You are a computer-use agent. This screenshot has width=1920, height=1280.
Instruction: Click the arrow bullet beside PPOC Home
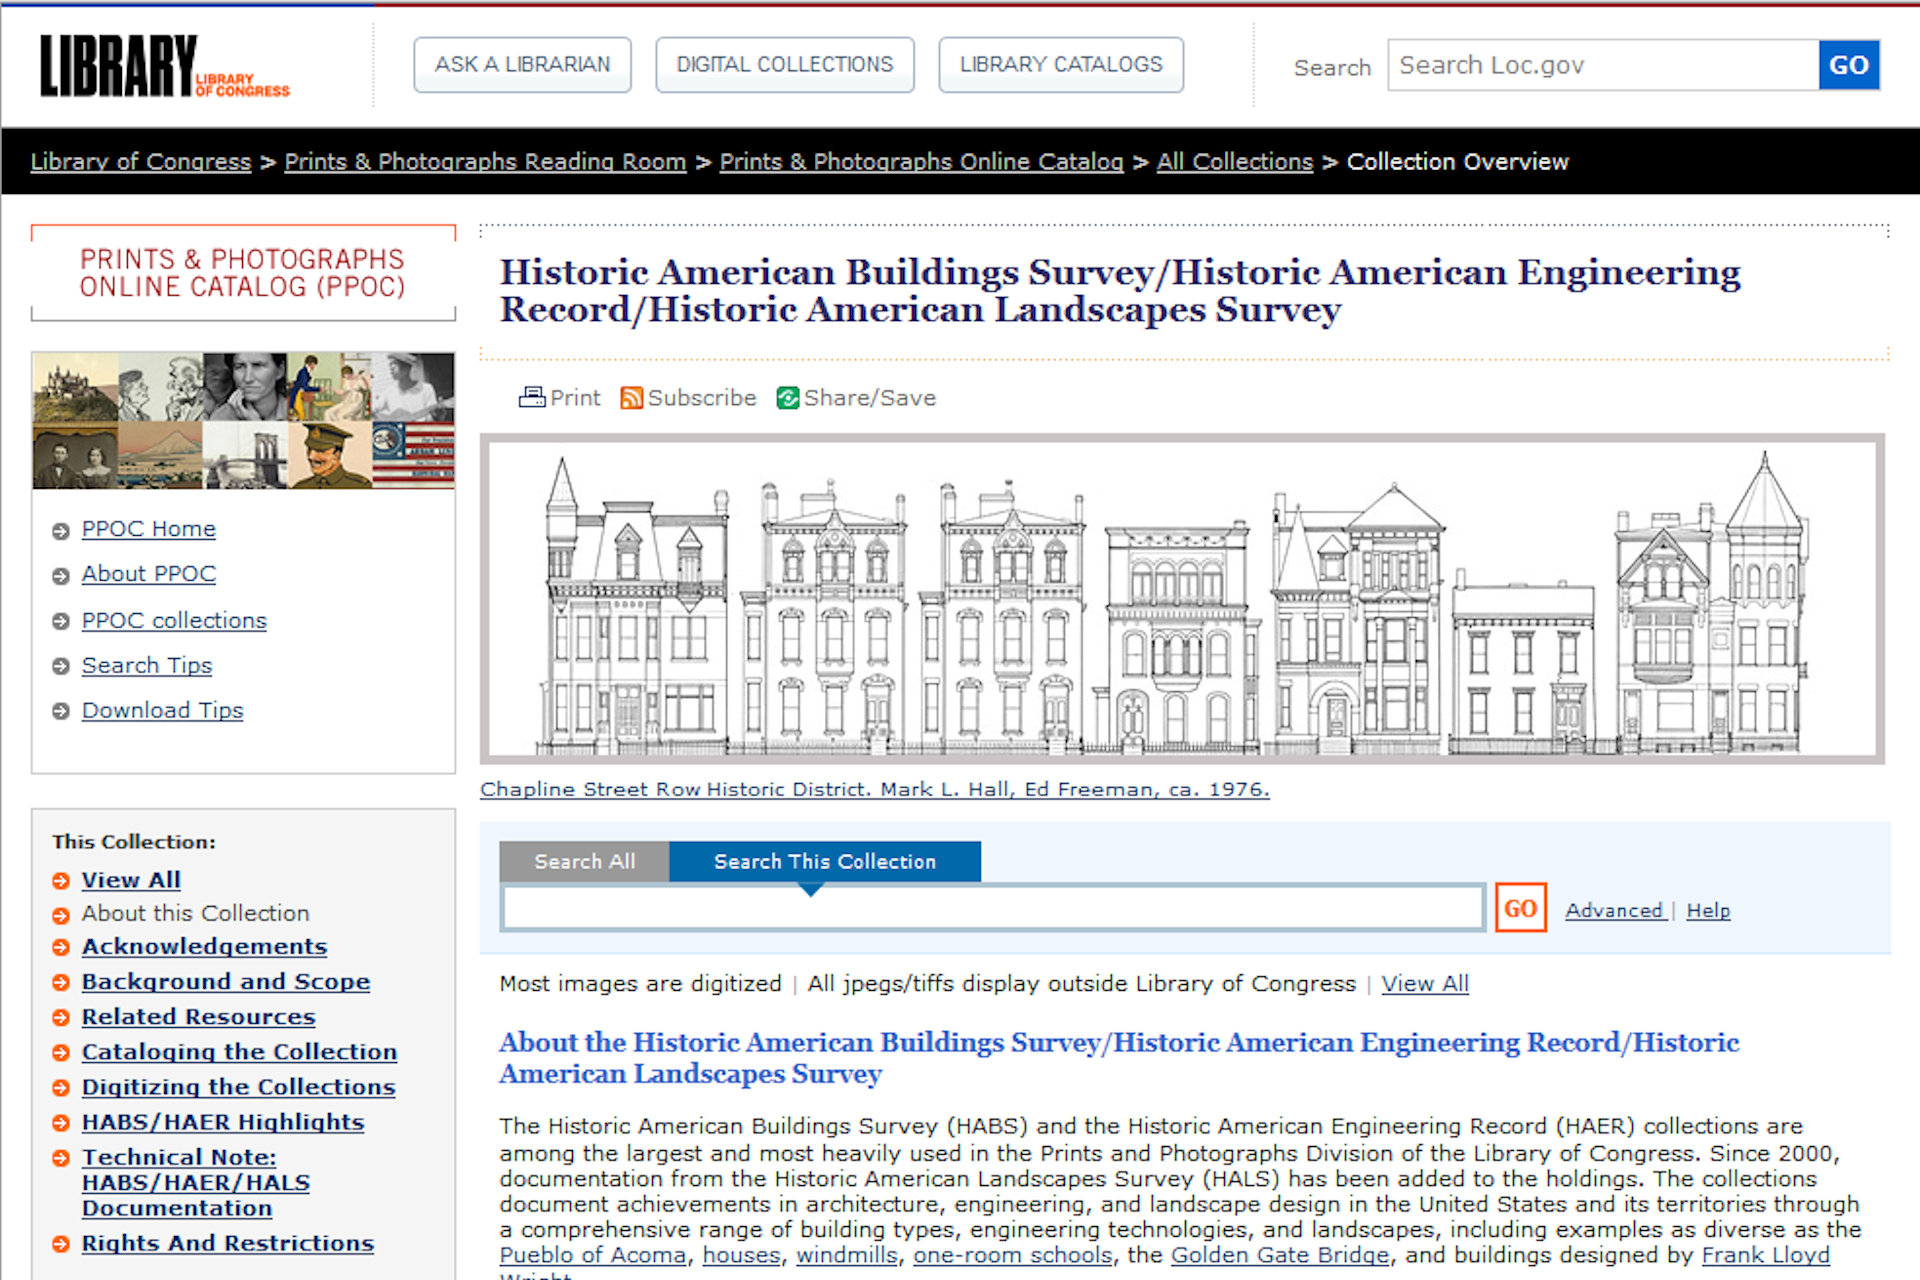[61, 530]
